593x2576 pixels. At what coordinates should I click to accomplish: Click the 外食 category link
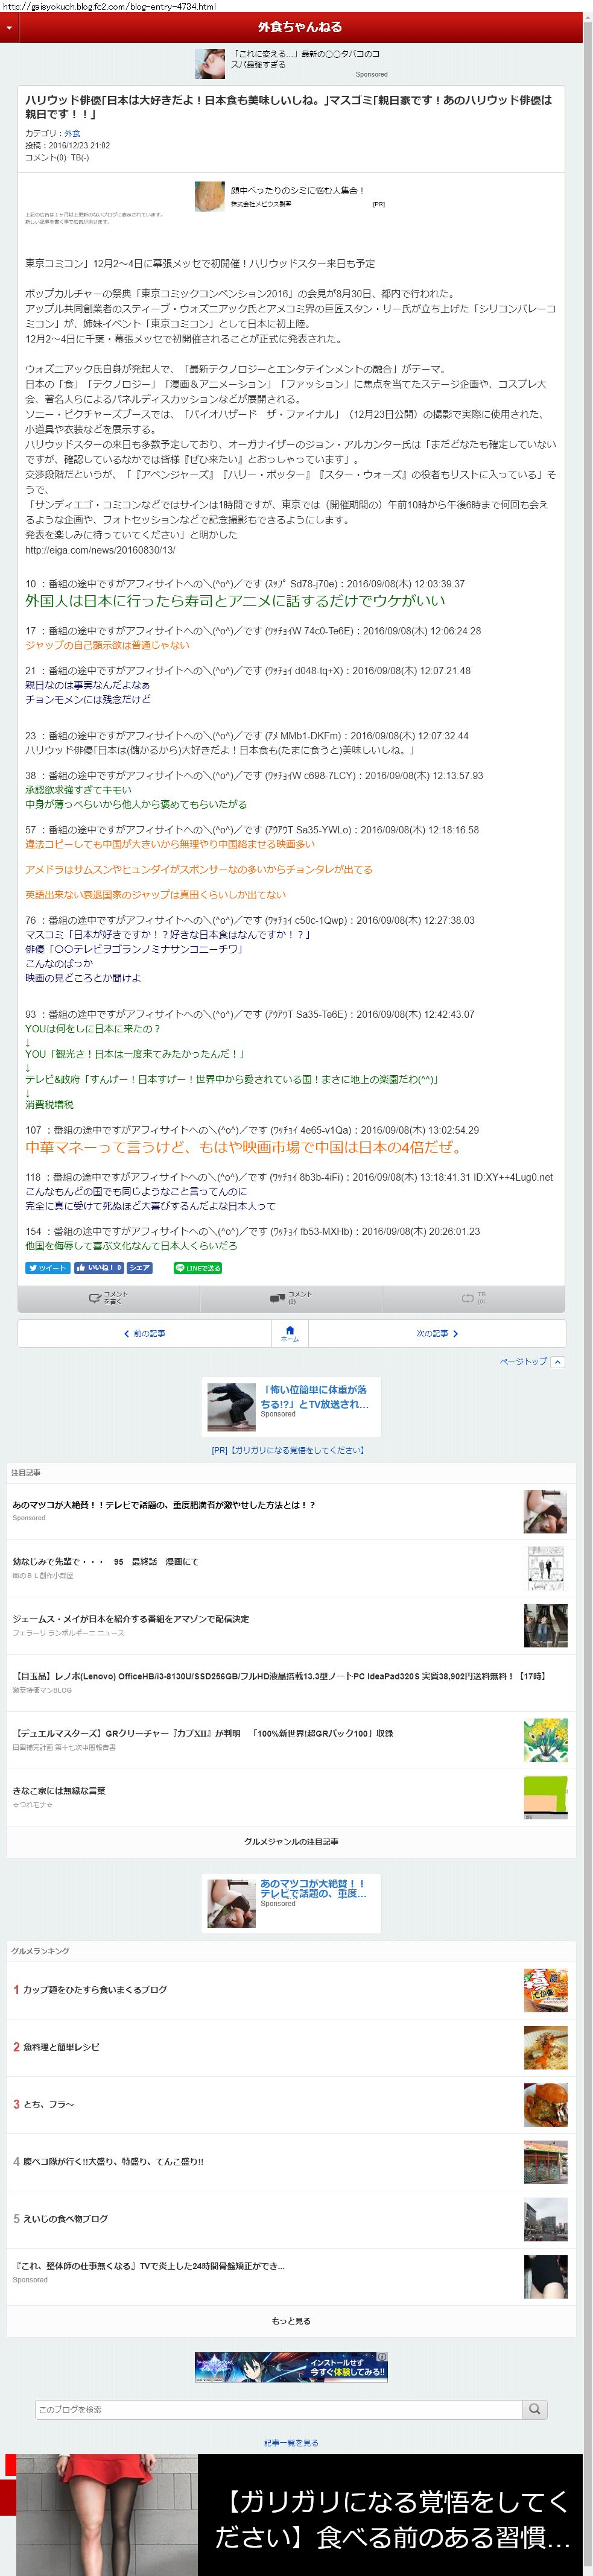click(72, 133)
